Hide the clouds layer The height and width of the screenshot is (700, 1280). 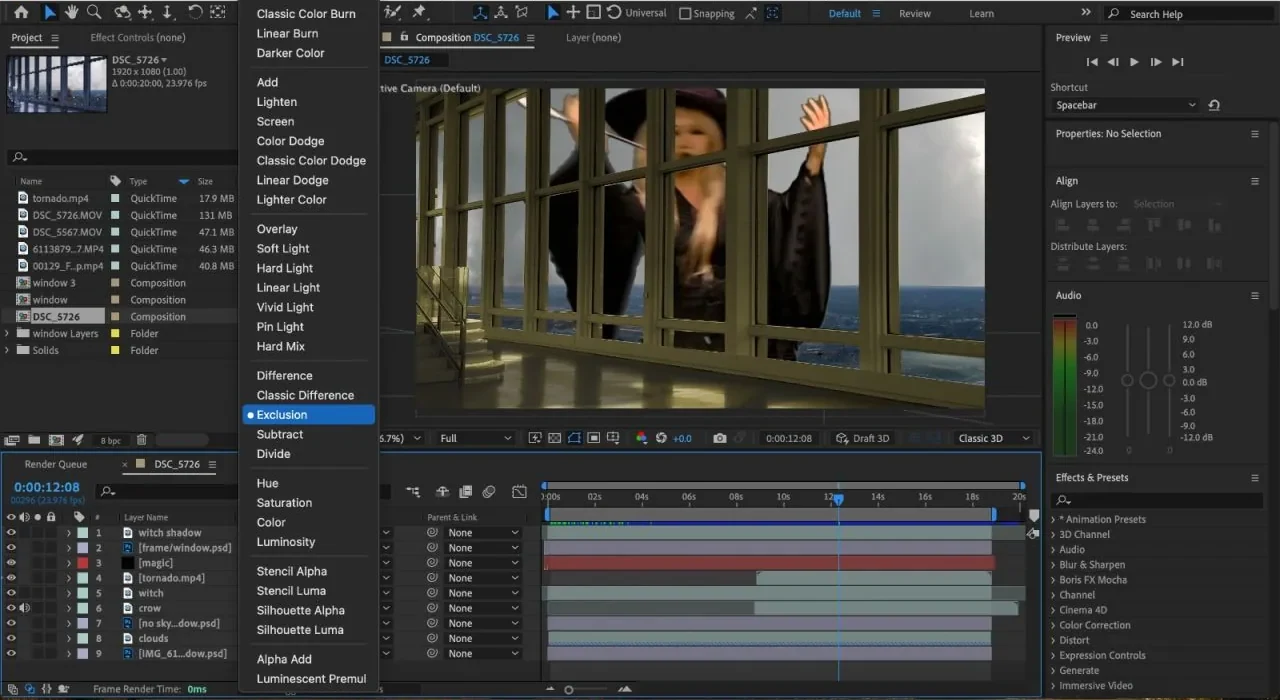12,639
